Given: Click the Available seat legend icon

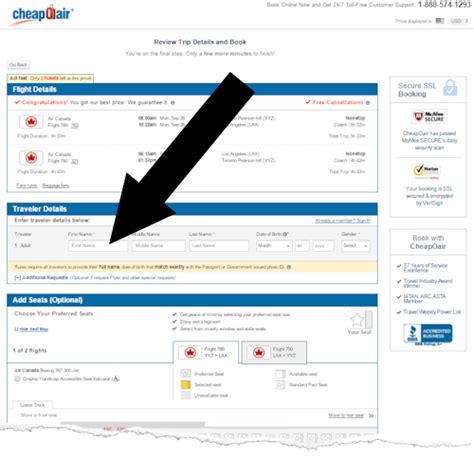Looking at the screenshot, I should 280,374.
